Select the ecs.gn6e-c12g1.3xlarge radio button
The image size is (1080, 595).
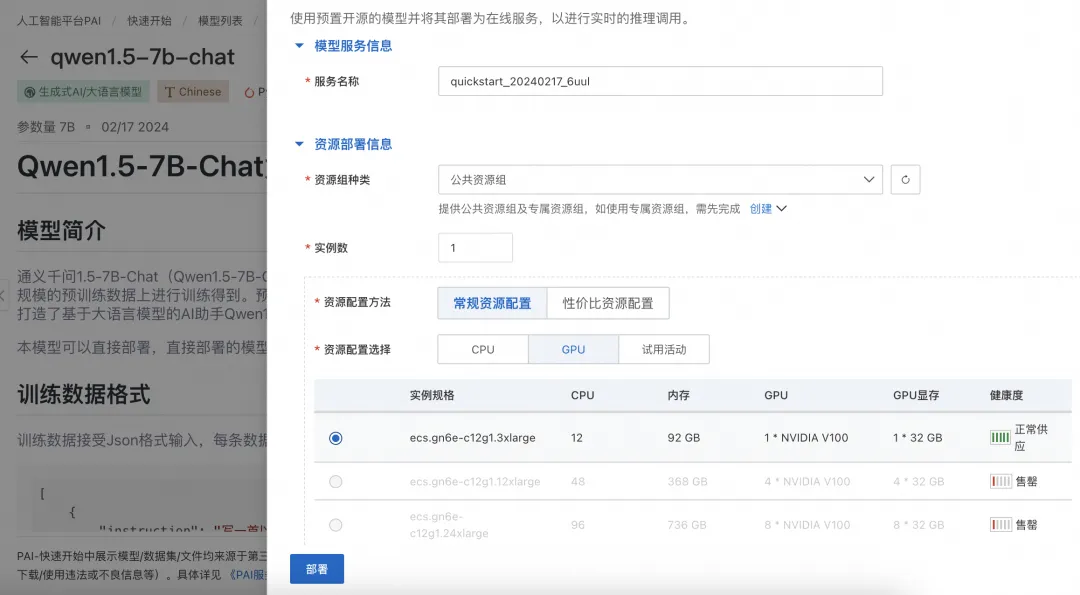335,437
